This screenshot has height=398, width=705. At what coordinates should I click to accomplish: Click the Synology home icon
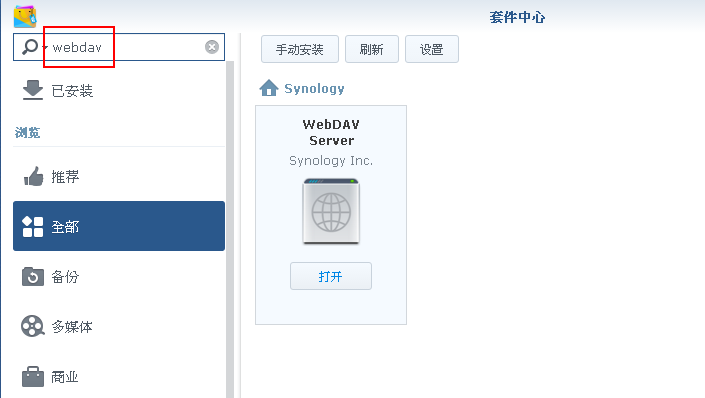coord(269,88)
